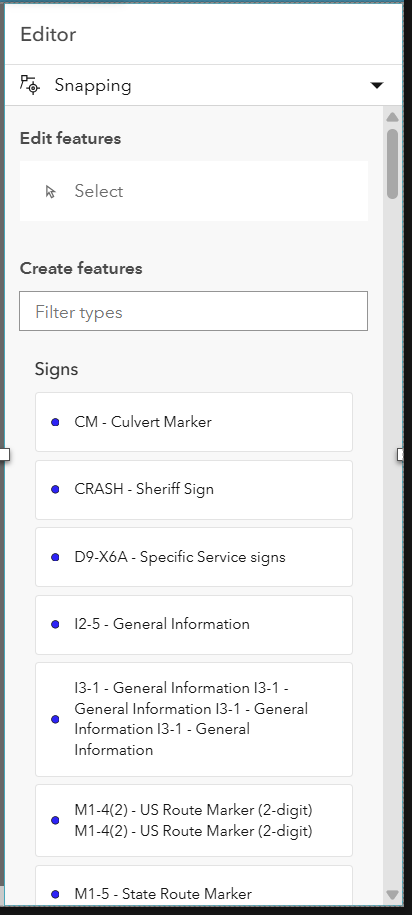This screenshot has width=412, height=915.
Task: Click the scrollbar down arrow
Action: click(x=392, y=895)
